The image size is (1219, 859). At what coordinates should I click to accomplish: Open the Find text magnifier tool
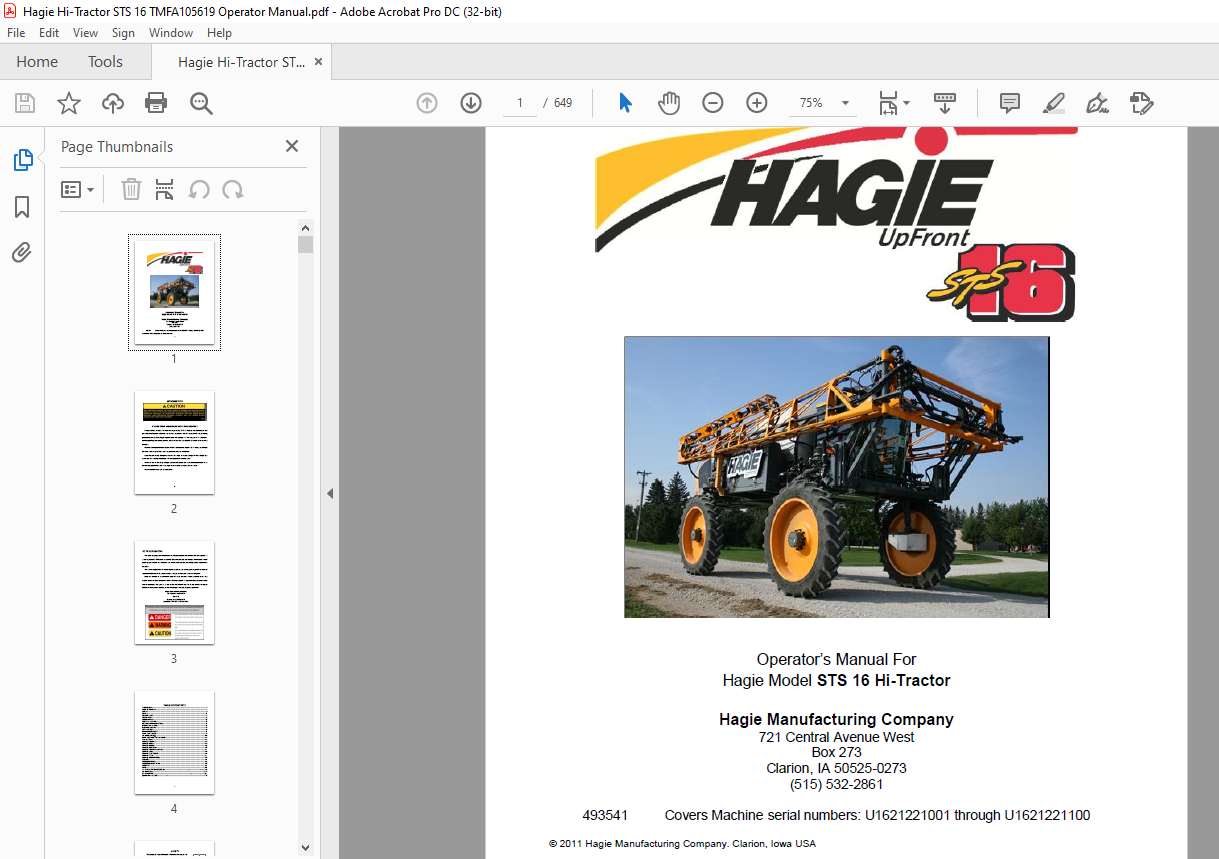[x=201, y=103]
